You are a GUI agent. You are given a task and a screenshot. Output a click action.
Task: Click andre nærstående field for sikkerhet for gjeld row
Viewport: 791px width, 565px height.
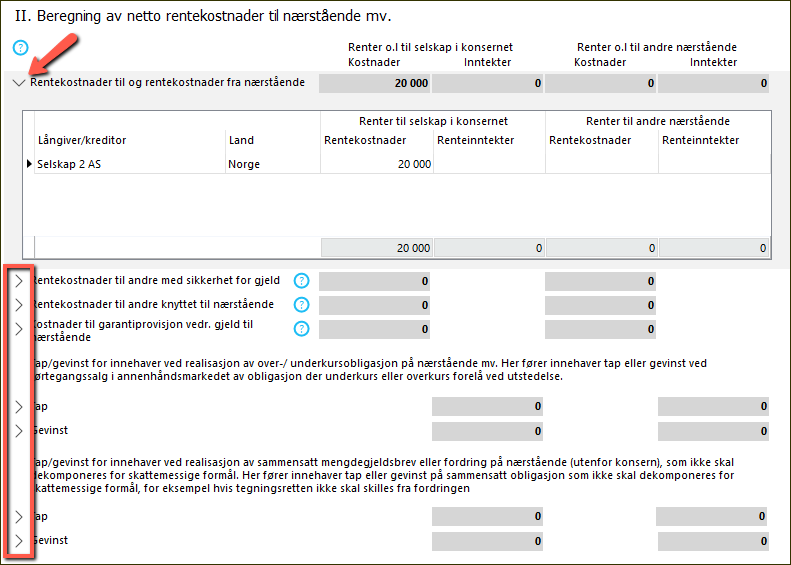[600, 281]
